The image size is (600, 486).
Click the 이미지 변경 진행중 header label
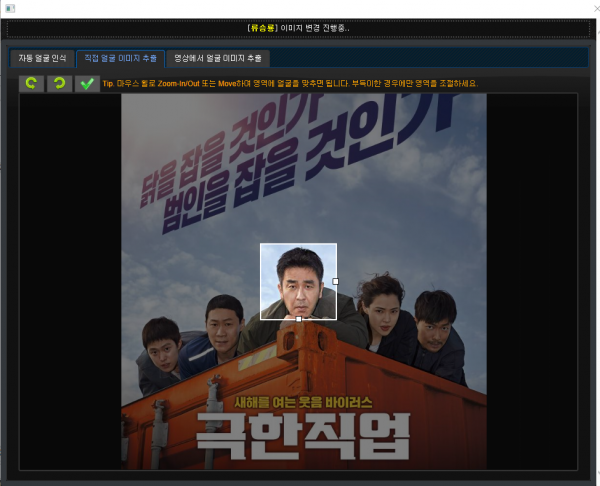coord(299,27)
